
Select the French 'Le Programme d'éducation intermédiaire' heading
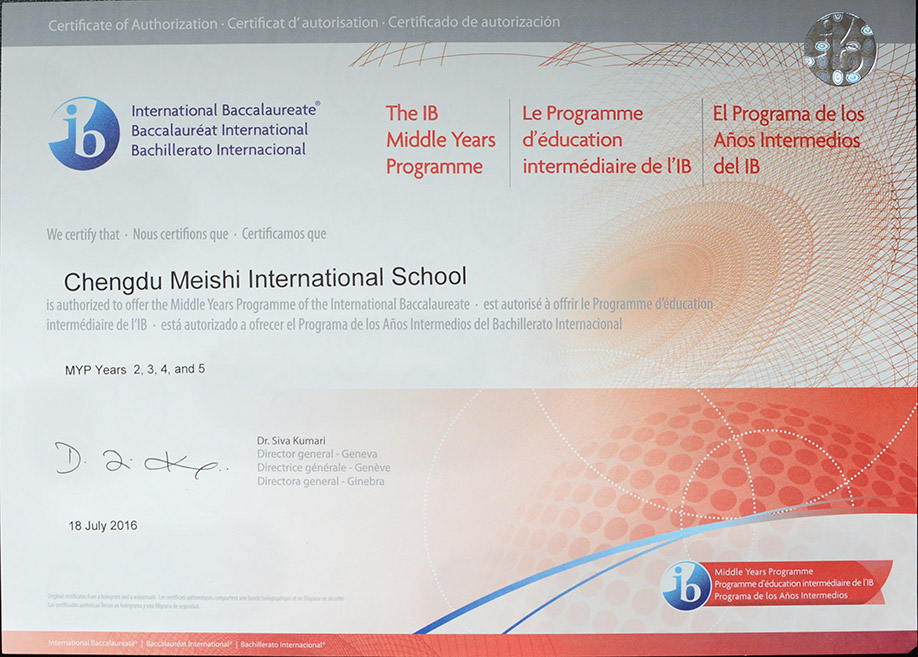(x=606, y=140)
